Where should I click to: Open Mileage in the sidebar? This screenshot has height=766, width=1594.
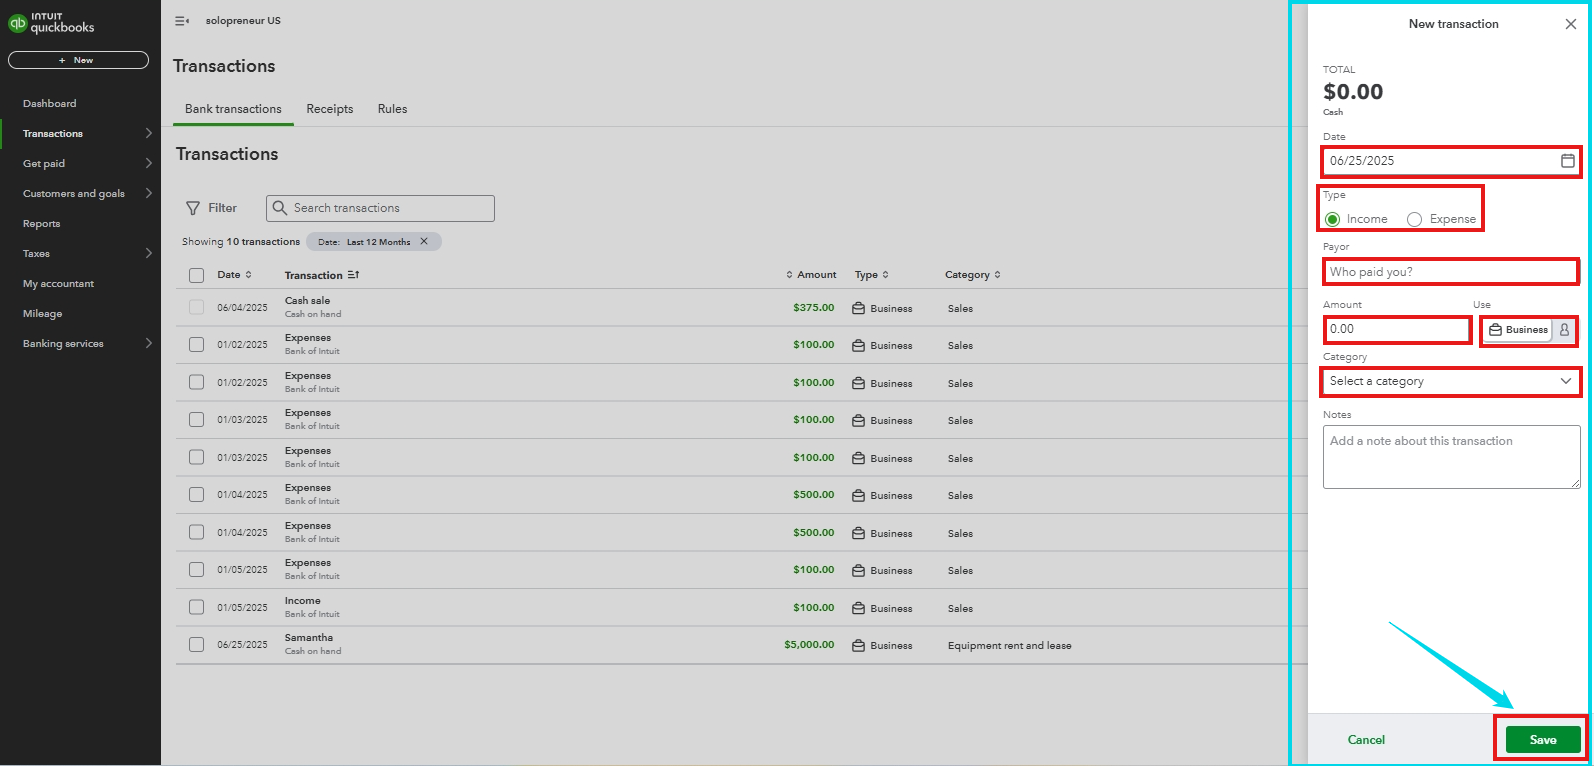pos(43,313)
